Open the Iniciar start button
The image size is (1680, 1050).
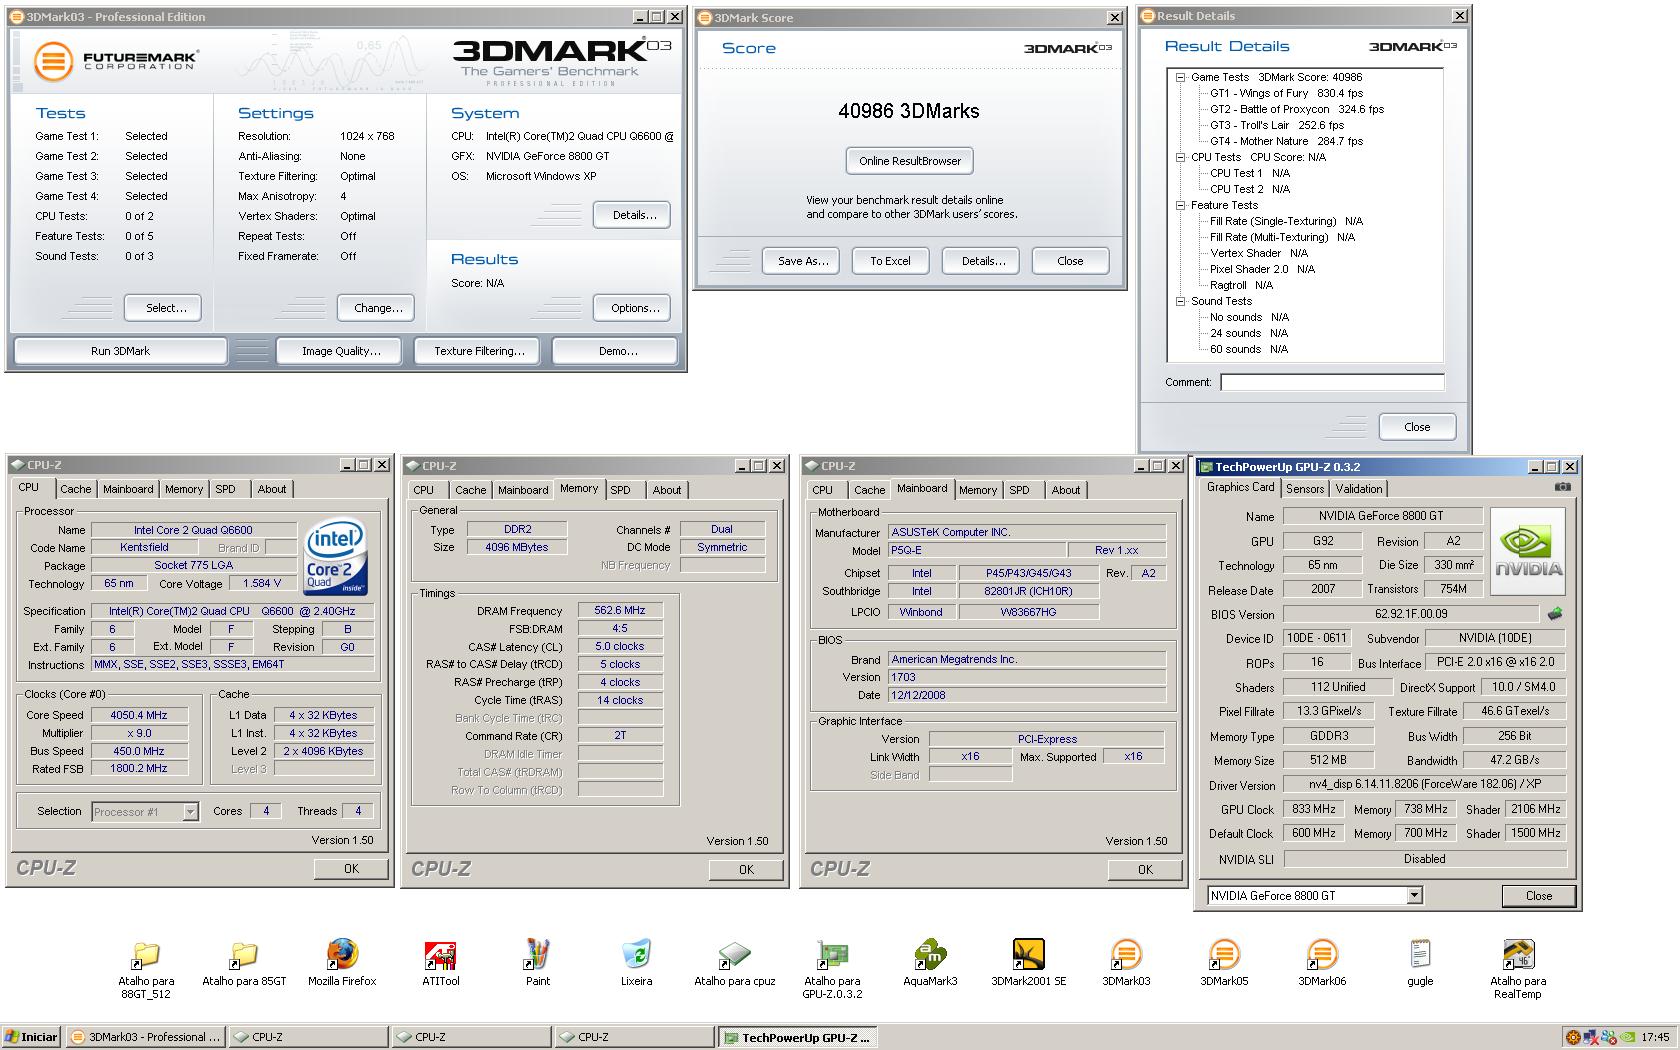coord(32,1037)
